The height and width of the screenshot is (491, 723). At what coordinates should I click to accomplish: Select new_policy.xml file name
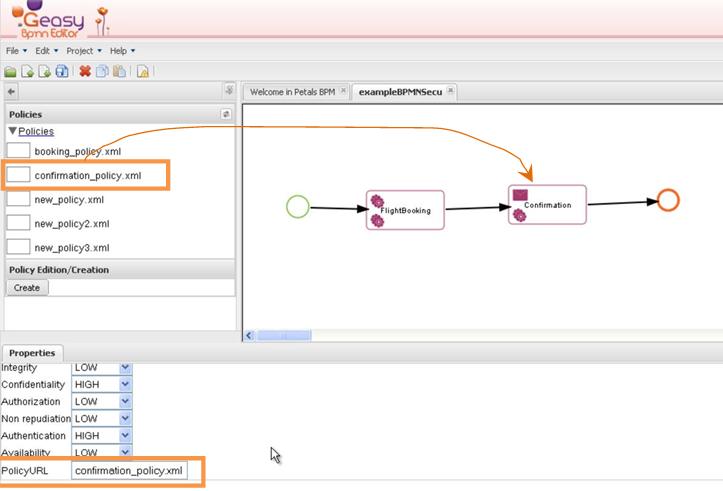69,200
